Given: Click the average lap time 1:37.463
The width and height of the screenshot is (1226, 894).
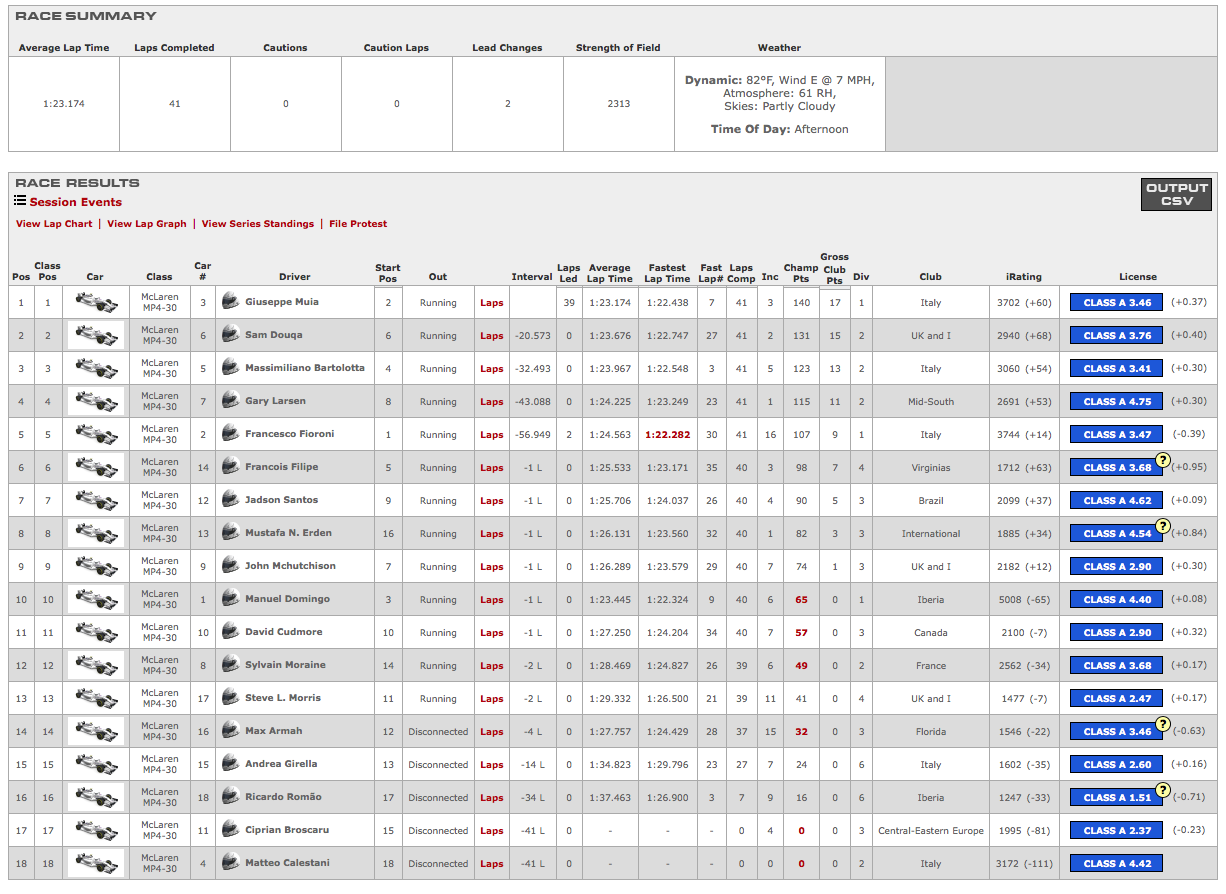Looking at the screenshot, I should click(609, 797).
